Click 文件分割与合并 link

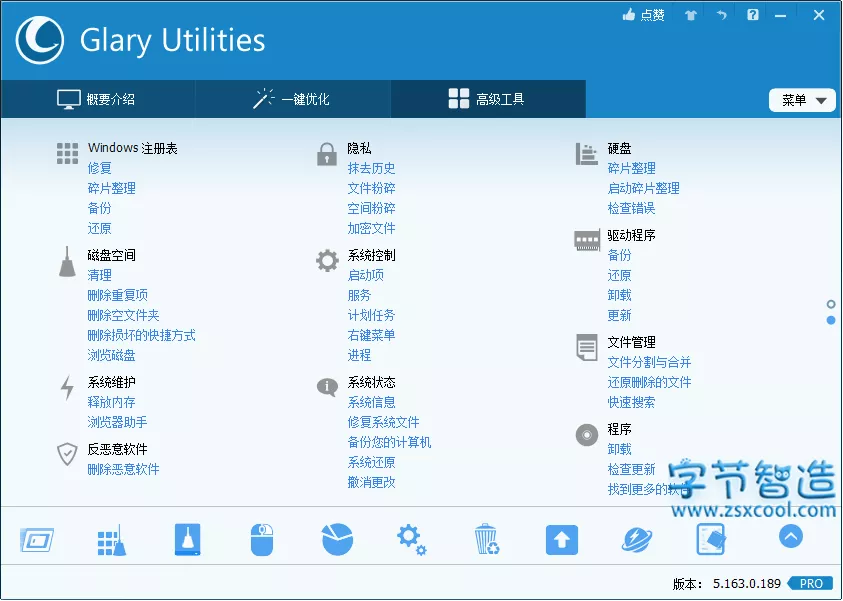pos(649,362)
